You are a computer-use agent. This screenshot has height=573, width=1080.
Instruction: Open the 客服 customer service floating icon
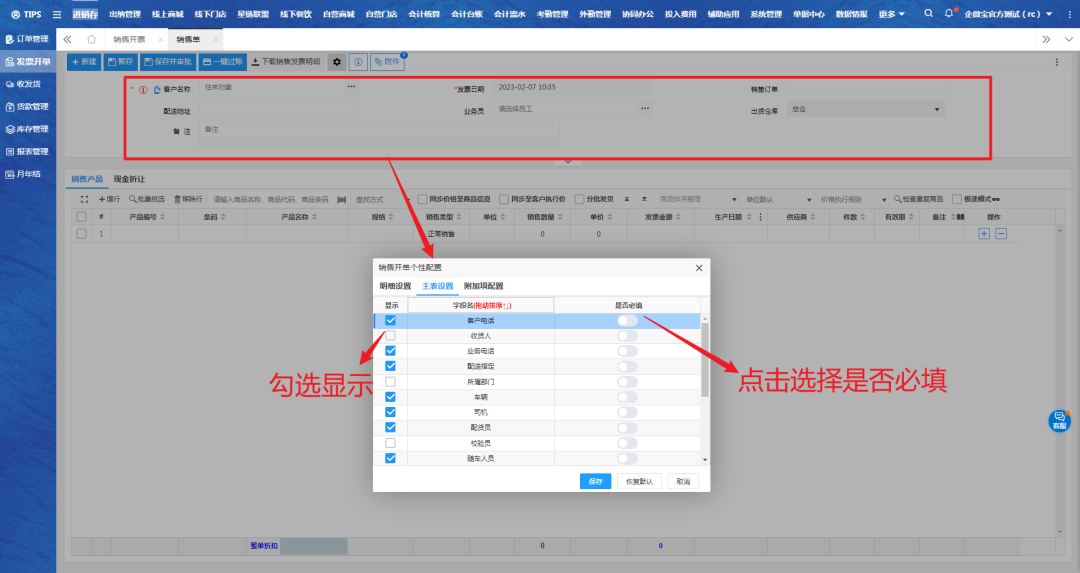1059,421
